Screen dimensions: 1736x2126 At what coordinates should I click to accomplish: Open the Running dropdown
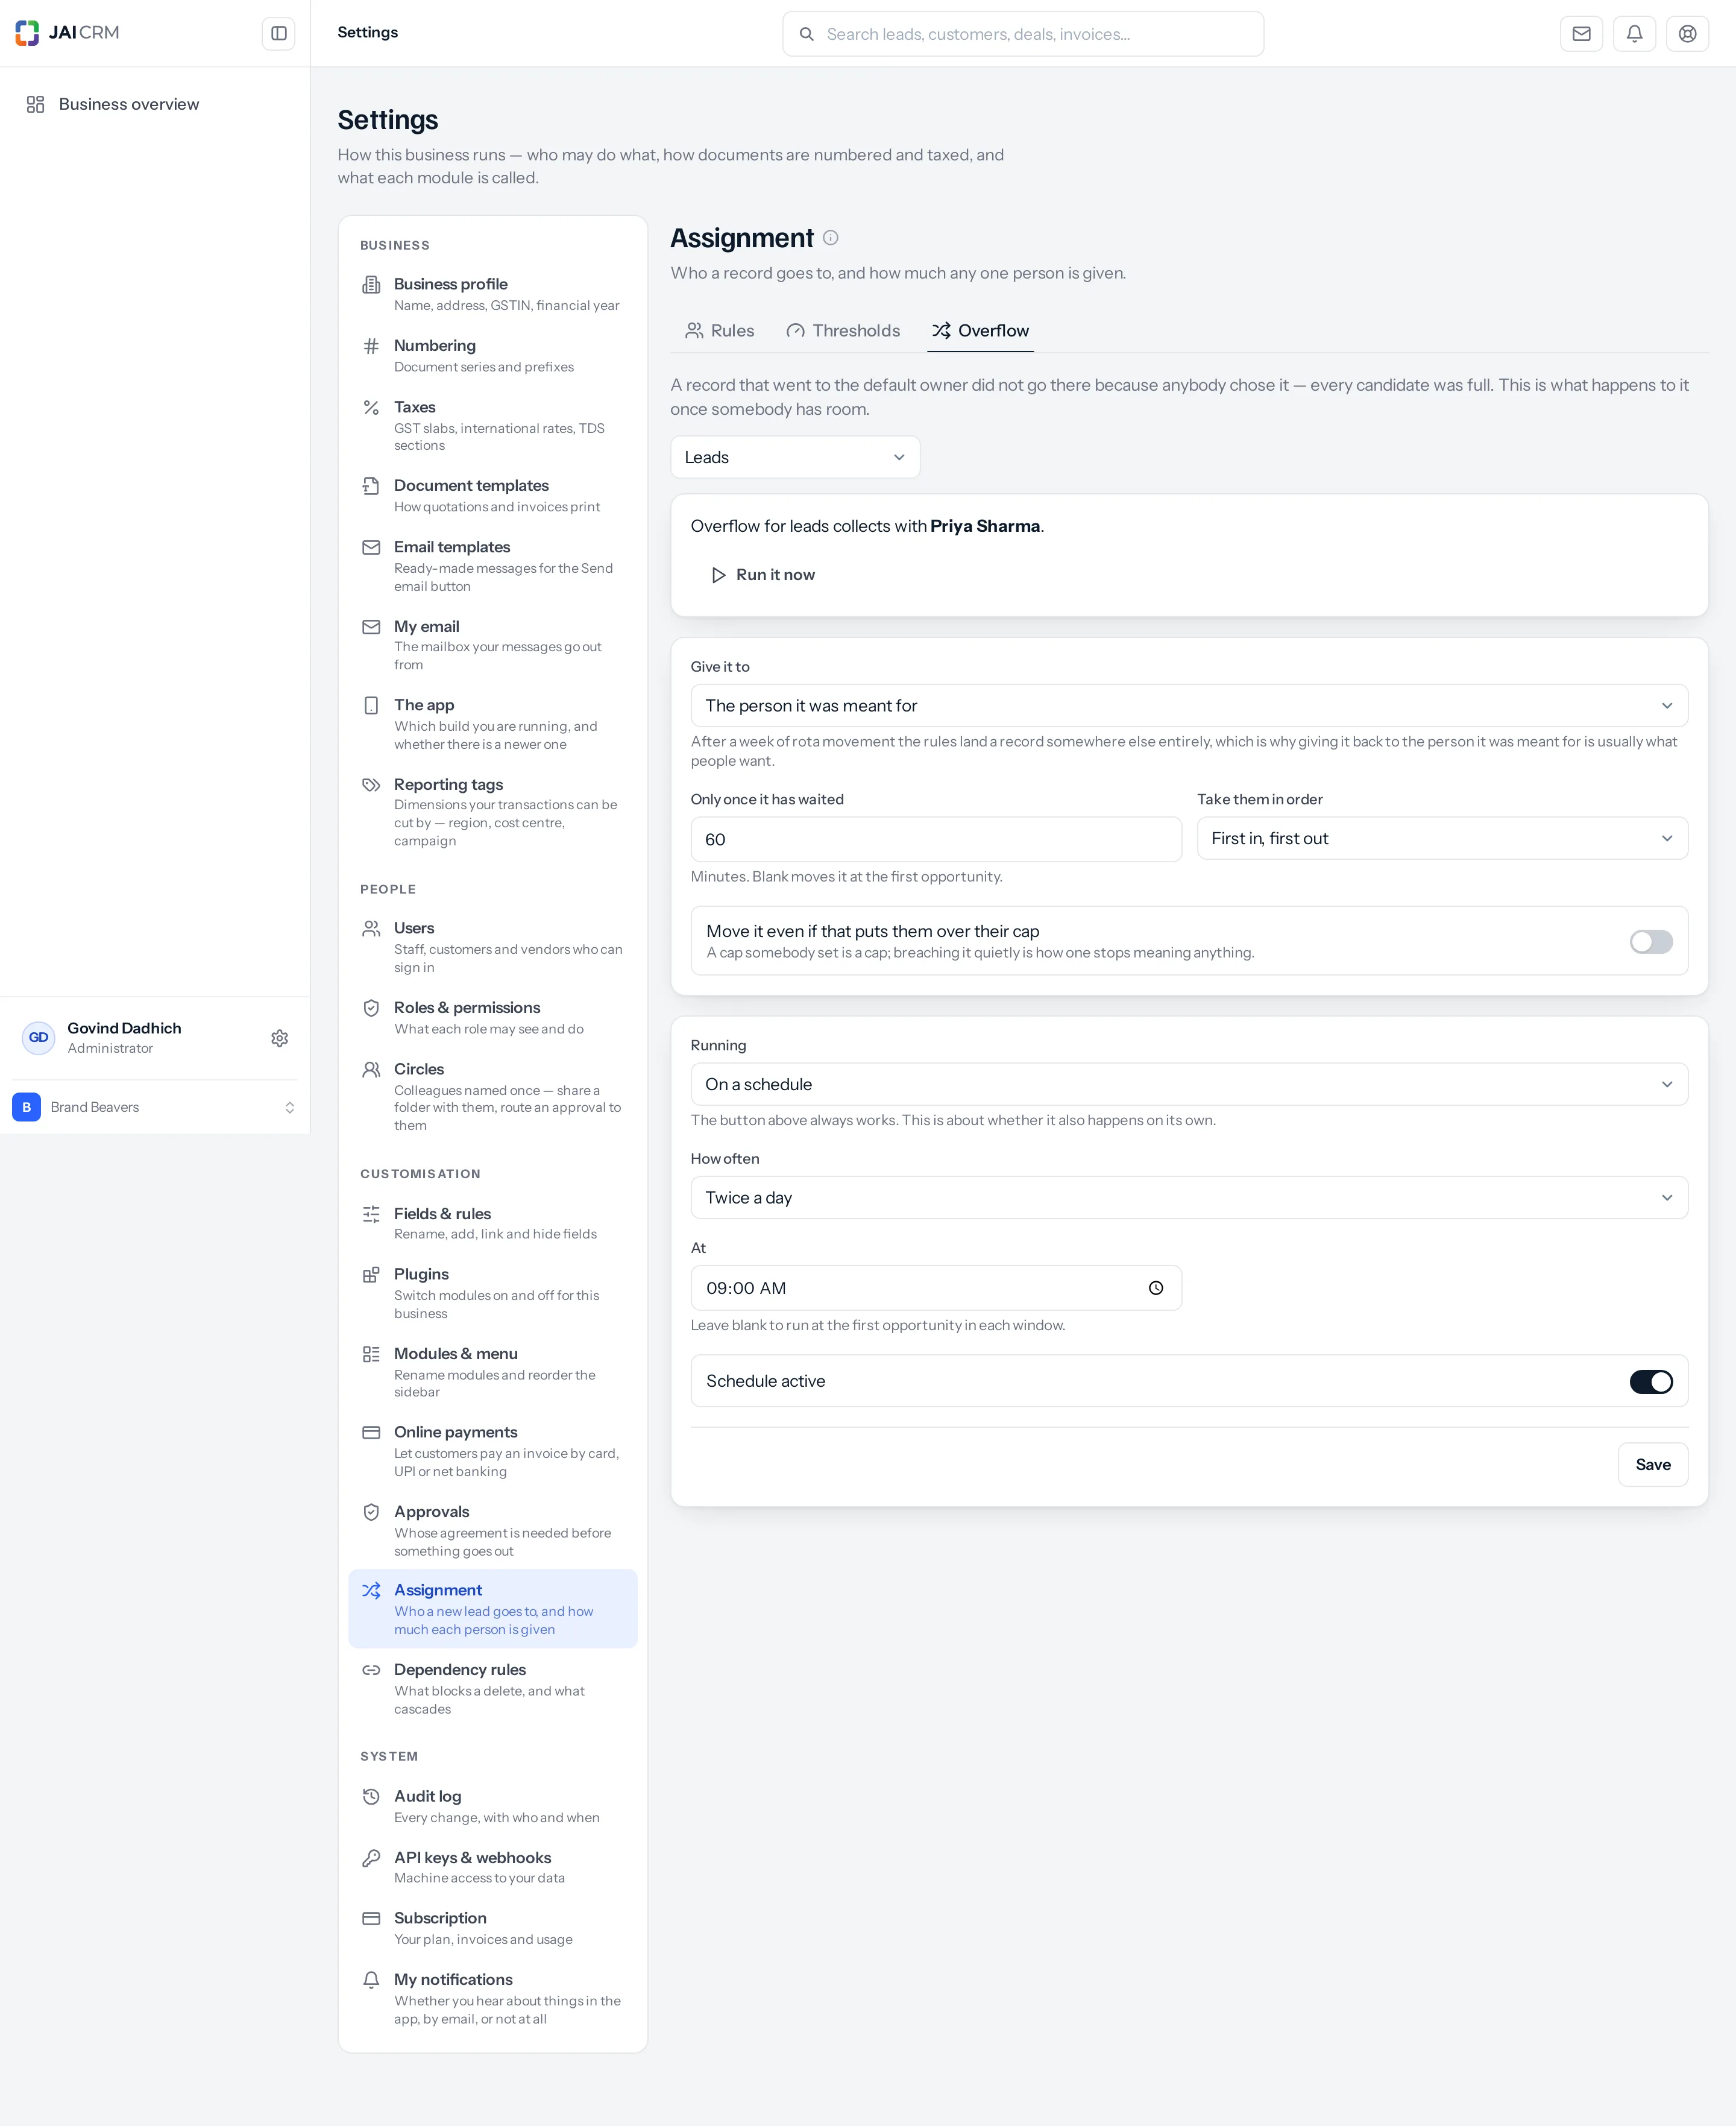click(1189, 1085)
